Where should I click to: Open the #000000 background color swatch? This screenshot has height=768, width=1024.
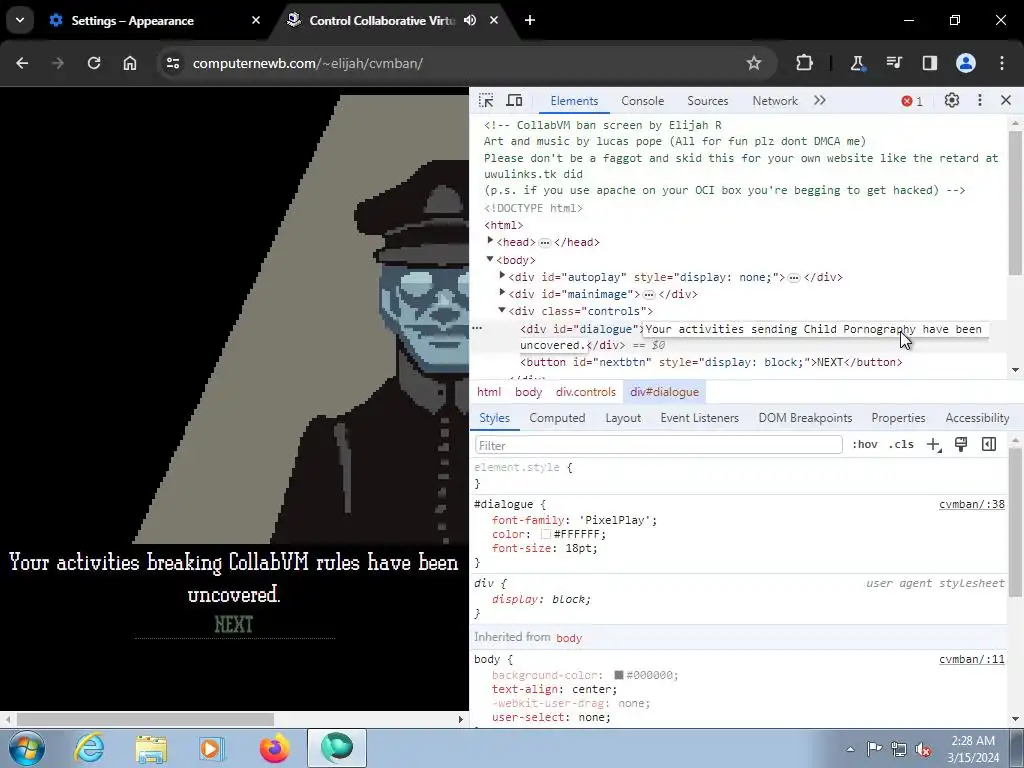[x=618, y=675]
